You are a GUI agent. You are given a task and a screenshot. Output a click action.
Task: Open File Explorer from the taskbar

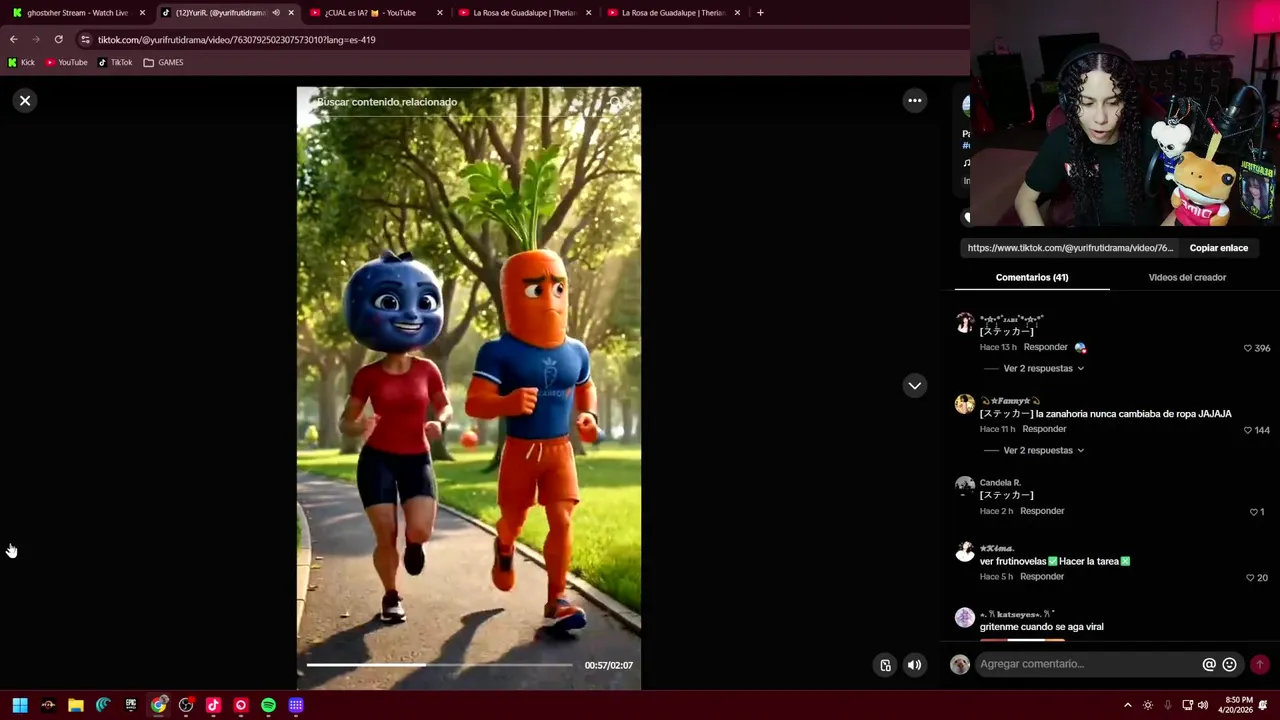75,705
